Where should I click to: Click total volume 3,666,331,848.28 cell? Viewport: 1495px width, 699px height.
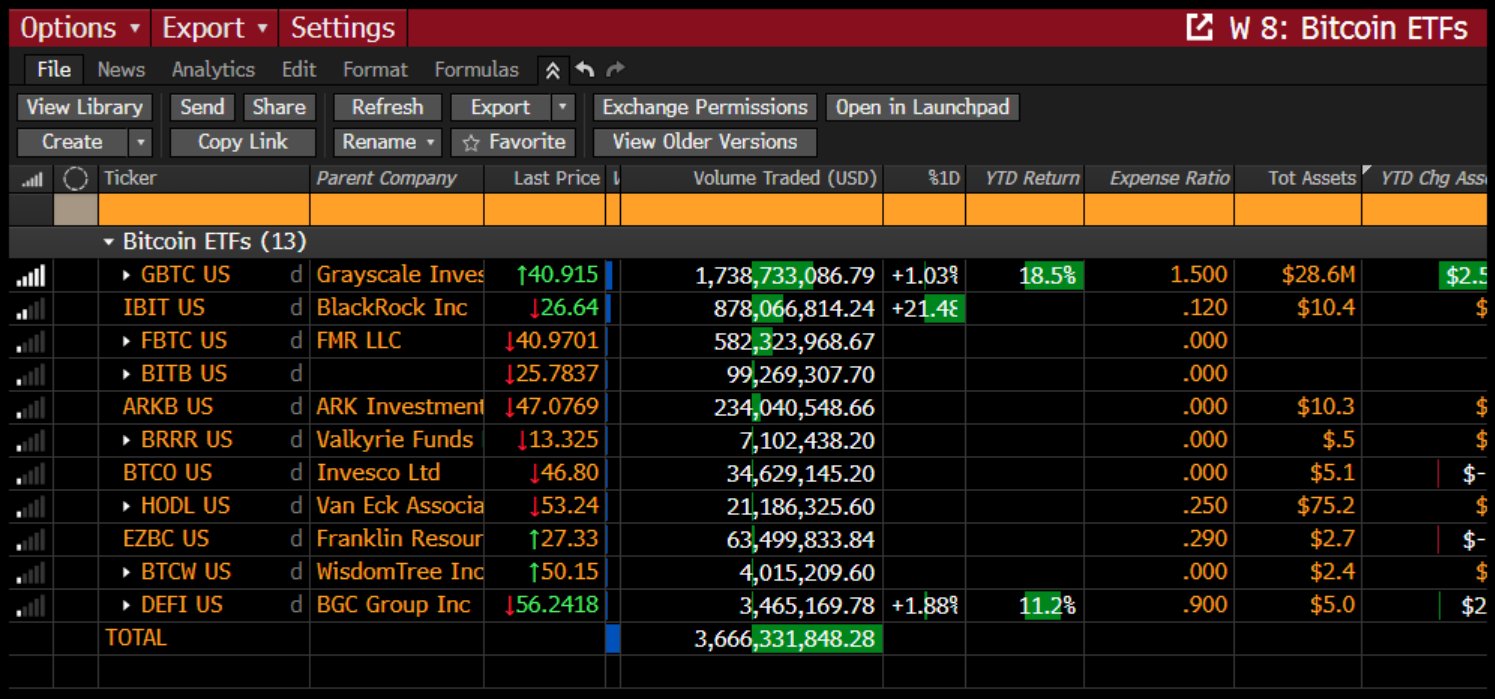[752, 639]
